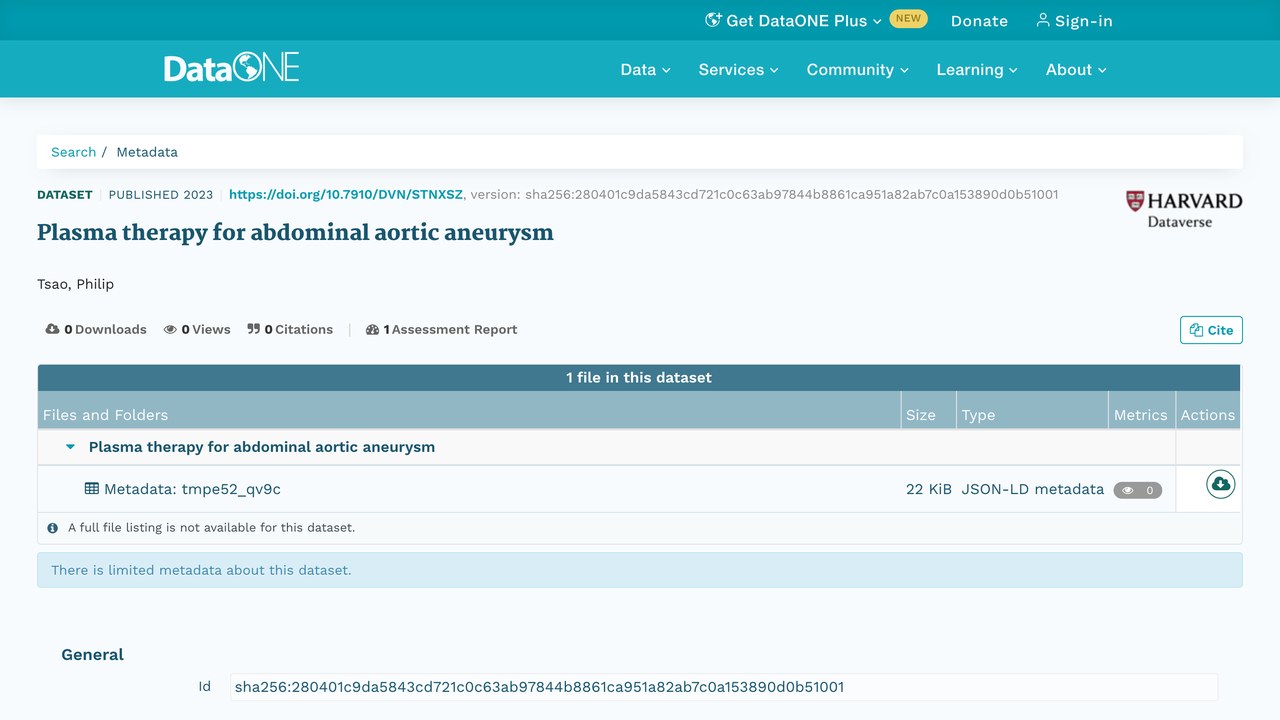Image resolution: width=1280 pixels, height=720 pixels.
Task: Click the 1 Assessment Report text
Action: click(451, 329)
